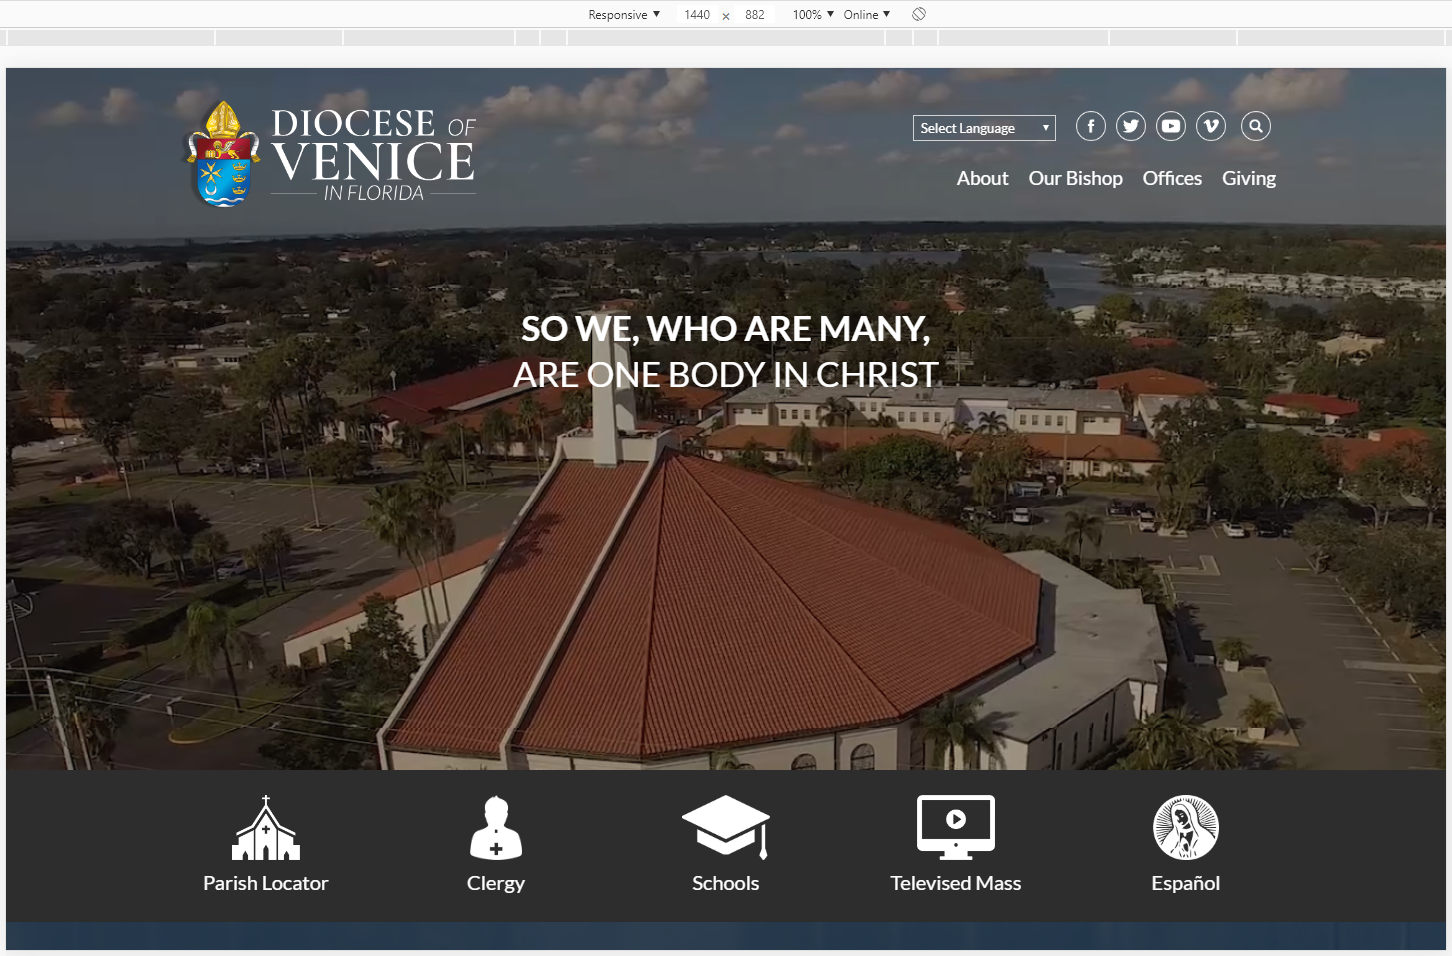This screenshot has height=956, width=1452.
Task: Open the About menu item
Action: click(982, 178)
